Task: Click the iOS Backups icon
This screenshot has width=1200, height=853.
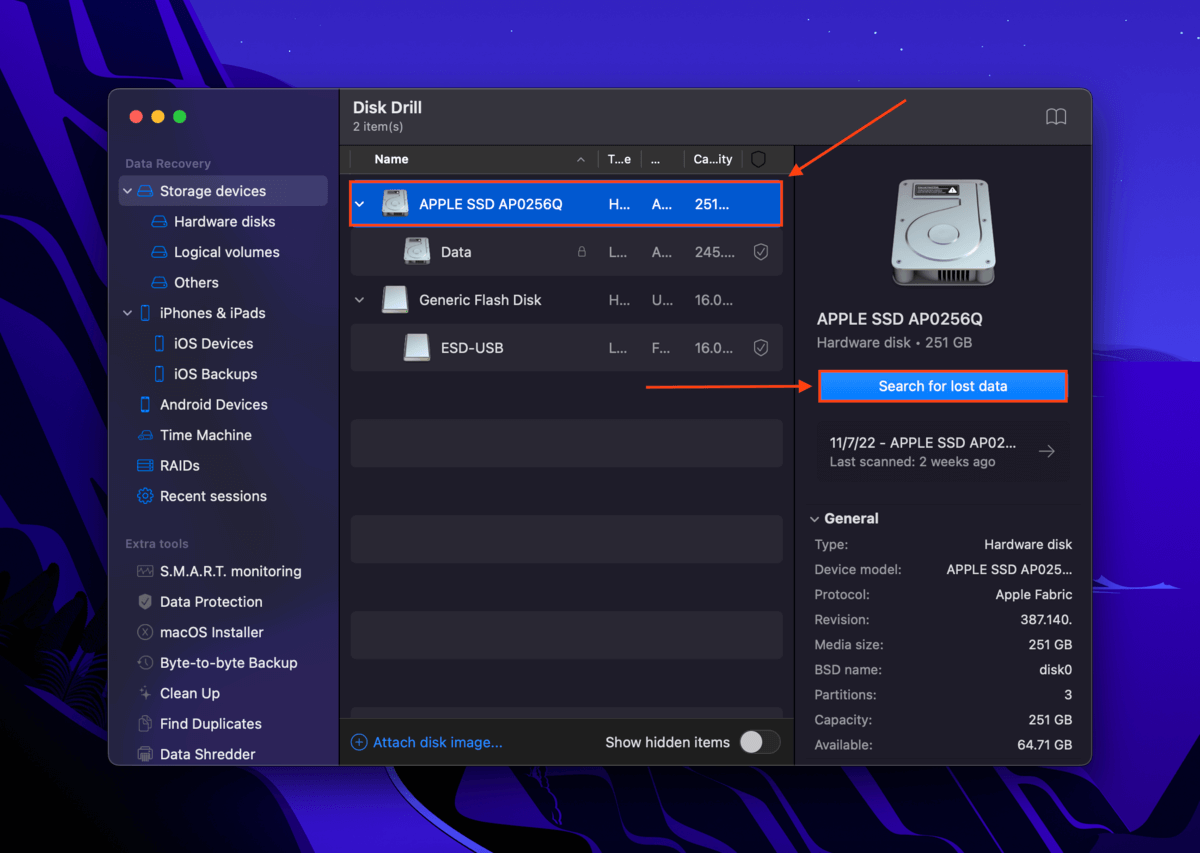Action: pyautogui.click(x=160, y=374)
